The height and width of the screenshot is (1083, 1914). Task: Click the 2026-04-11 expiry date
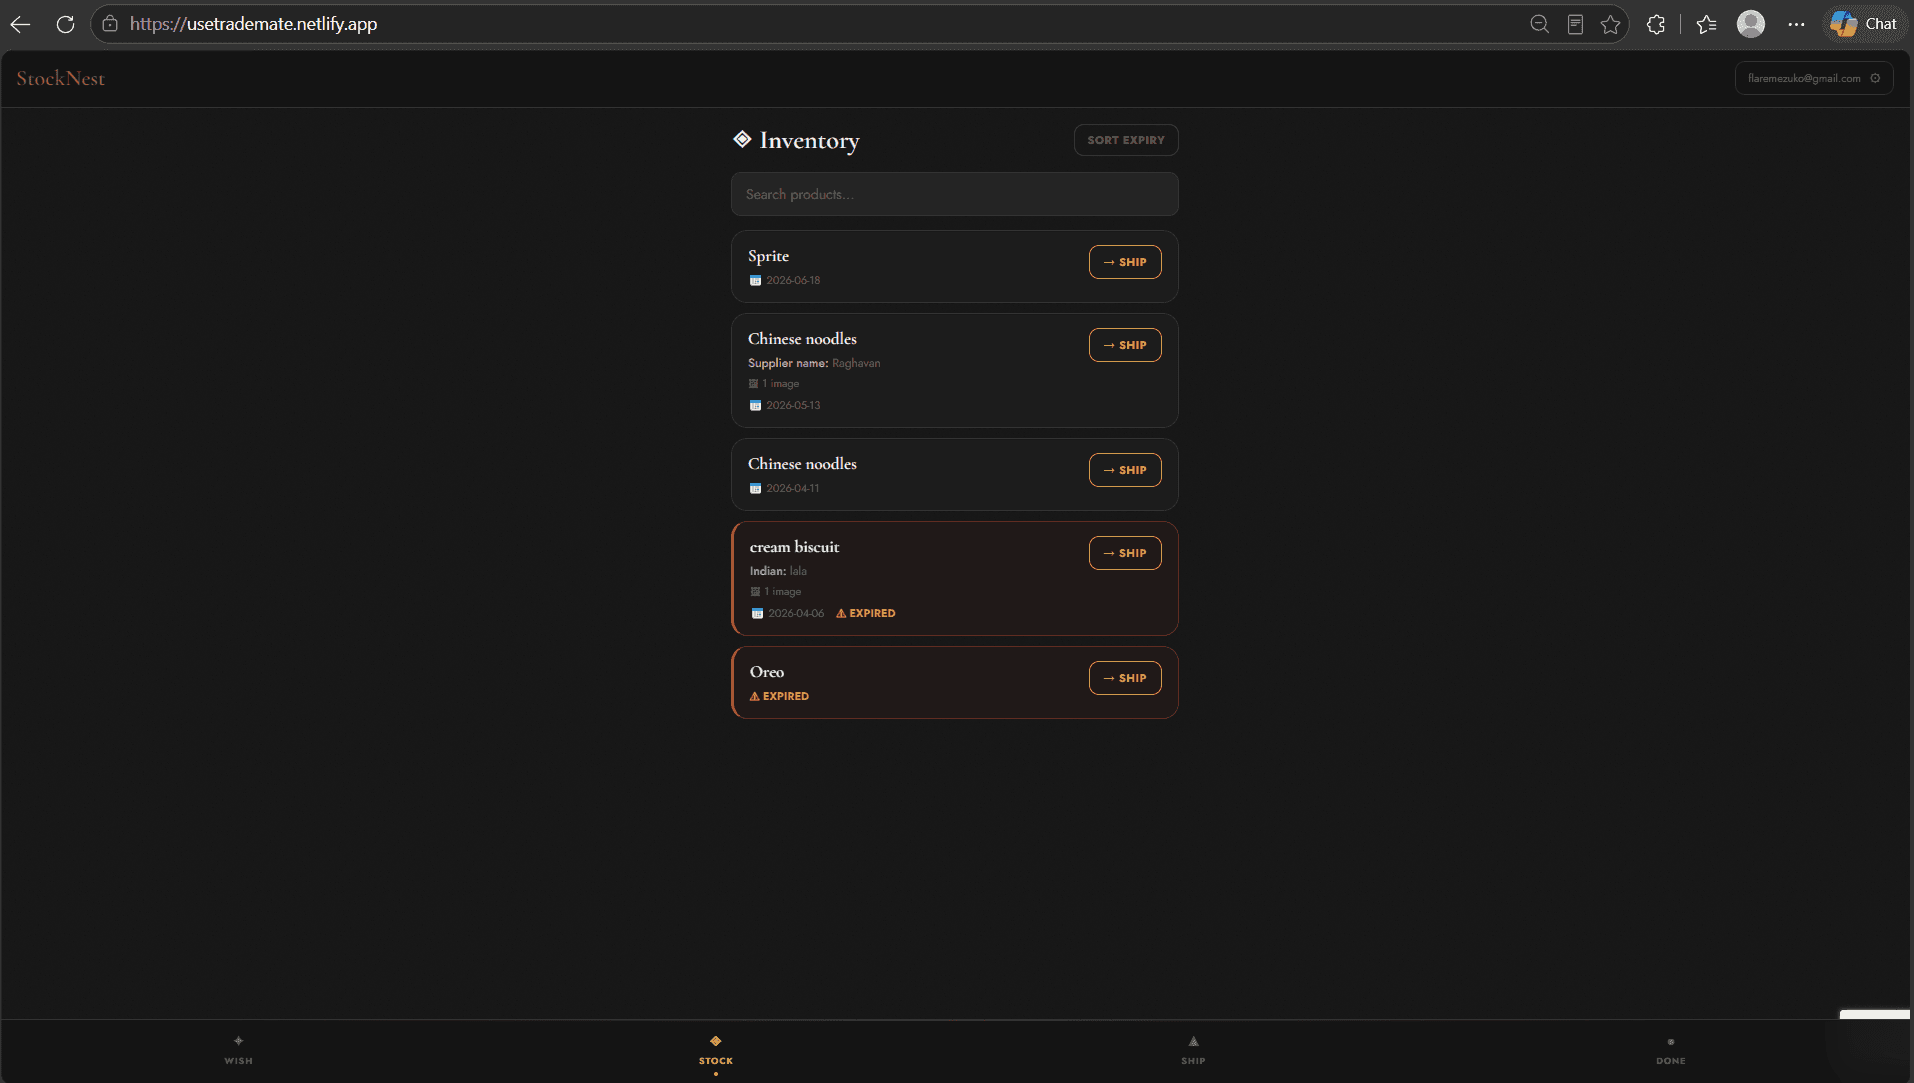[792, 489]
